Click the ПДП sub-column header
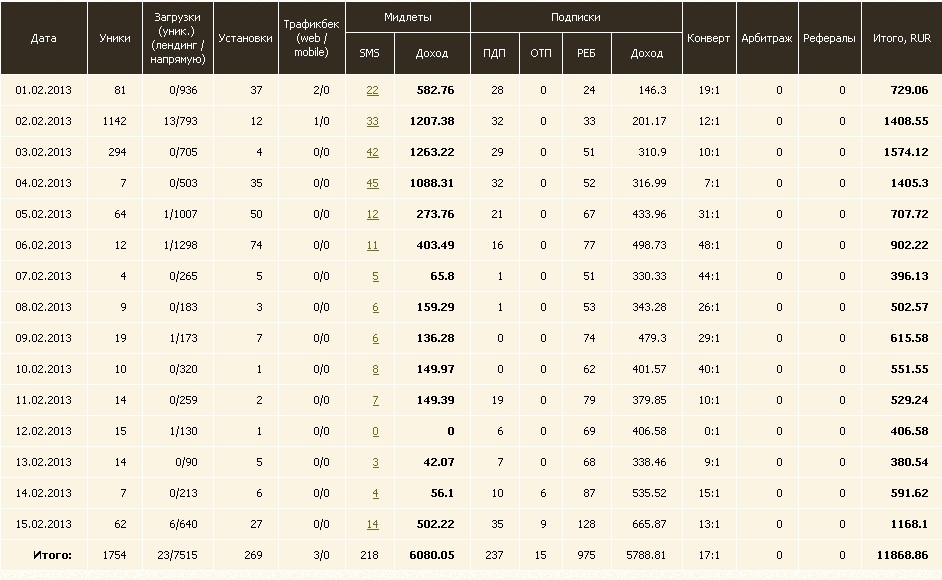 click(494, 53)
